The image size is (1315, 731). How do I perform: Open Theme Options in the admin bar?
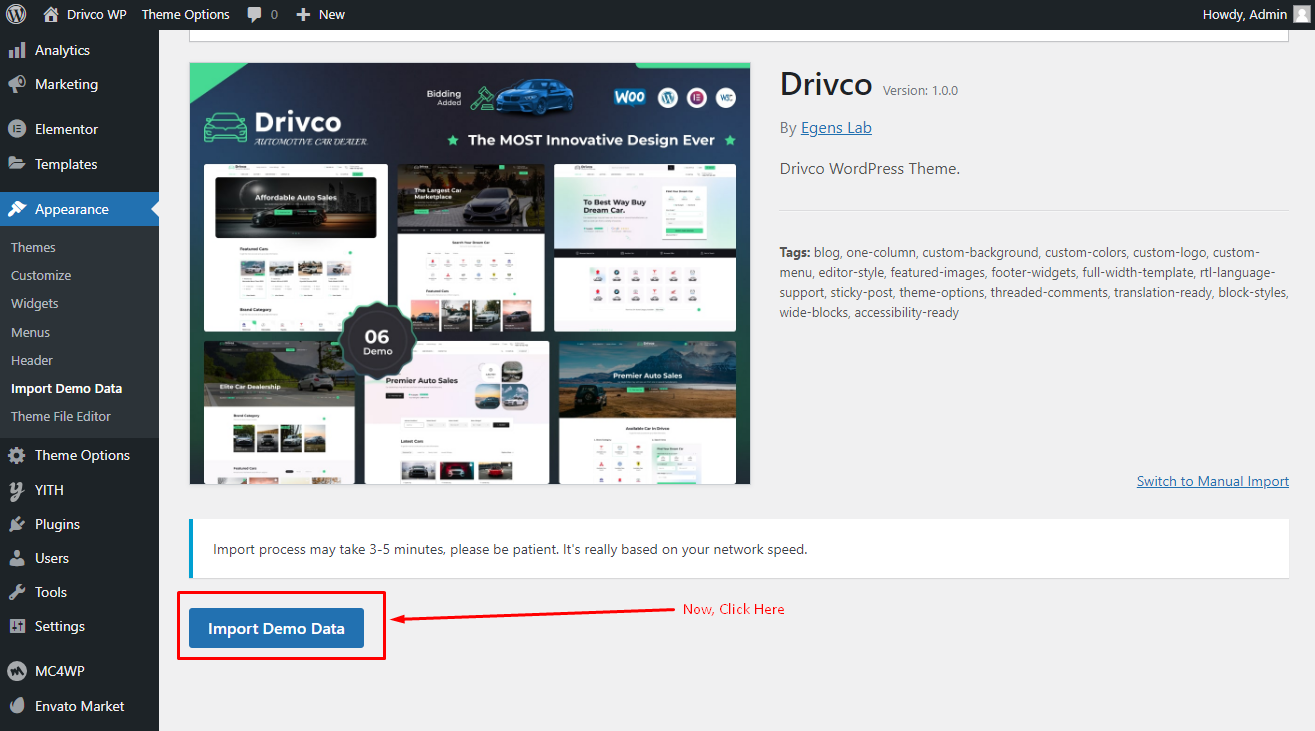[185, 14]
